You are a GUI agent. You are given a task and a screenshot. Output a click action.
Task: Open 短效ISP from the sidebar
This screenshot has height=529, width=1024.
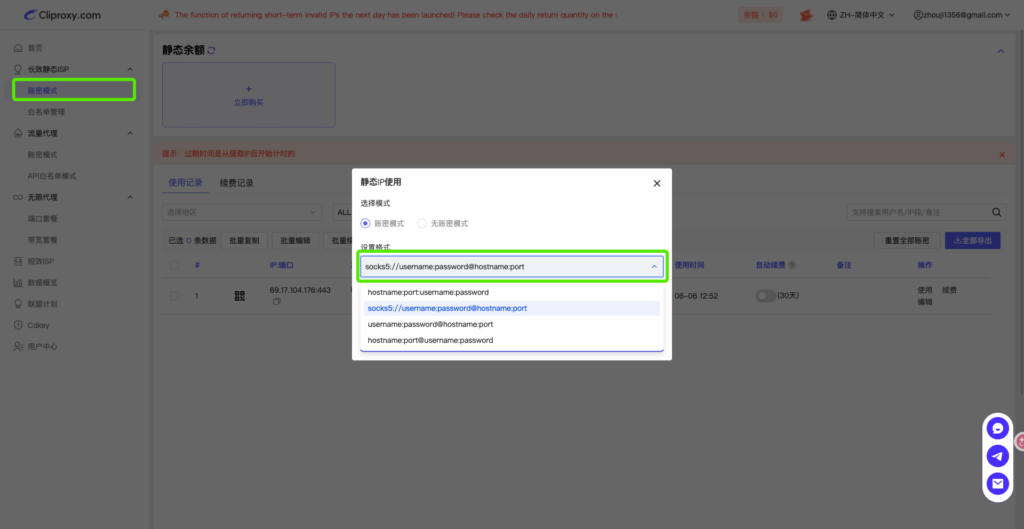pos(34,261)
